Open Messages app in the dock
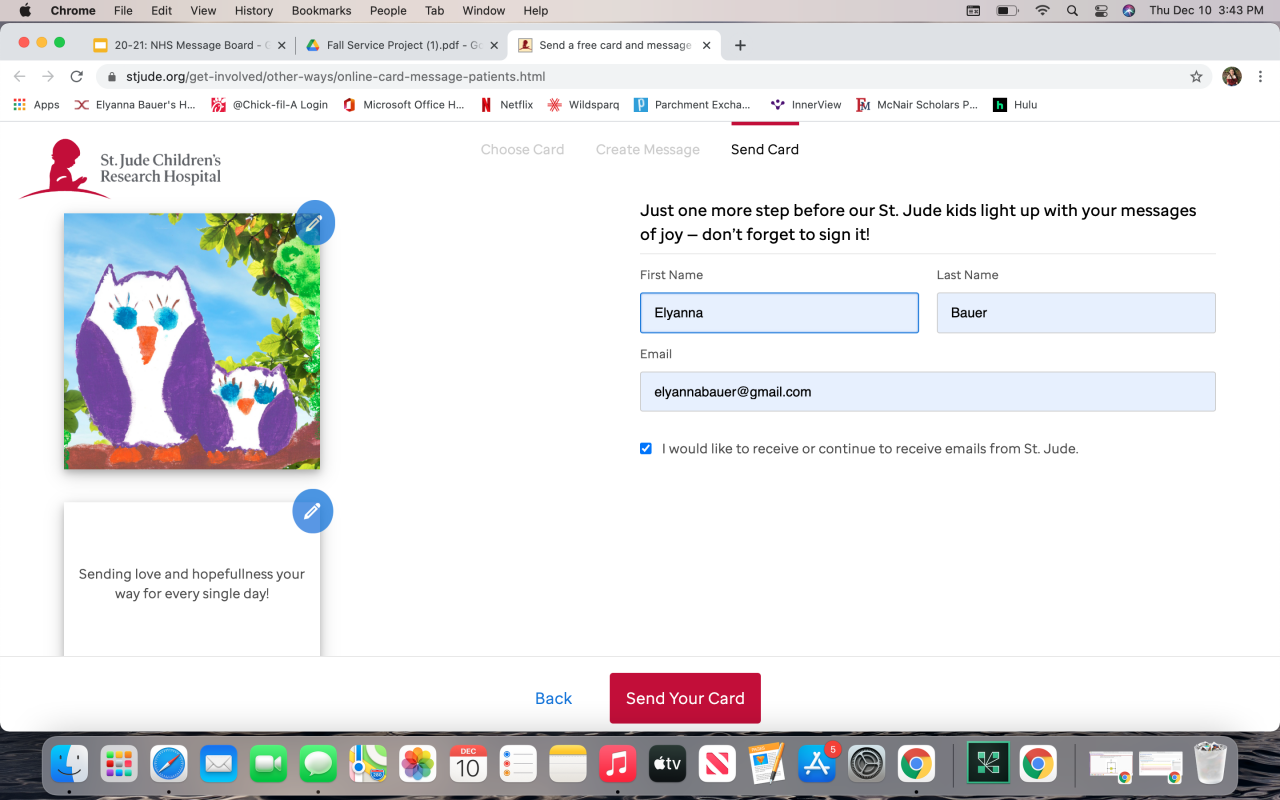This screenshot has width=1280, height=800. (x=318, y=765)
